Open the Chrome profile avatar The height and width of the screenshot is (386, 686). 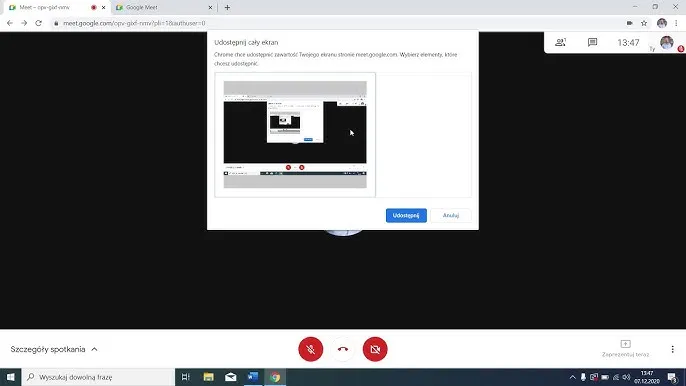(662, 23)
